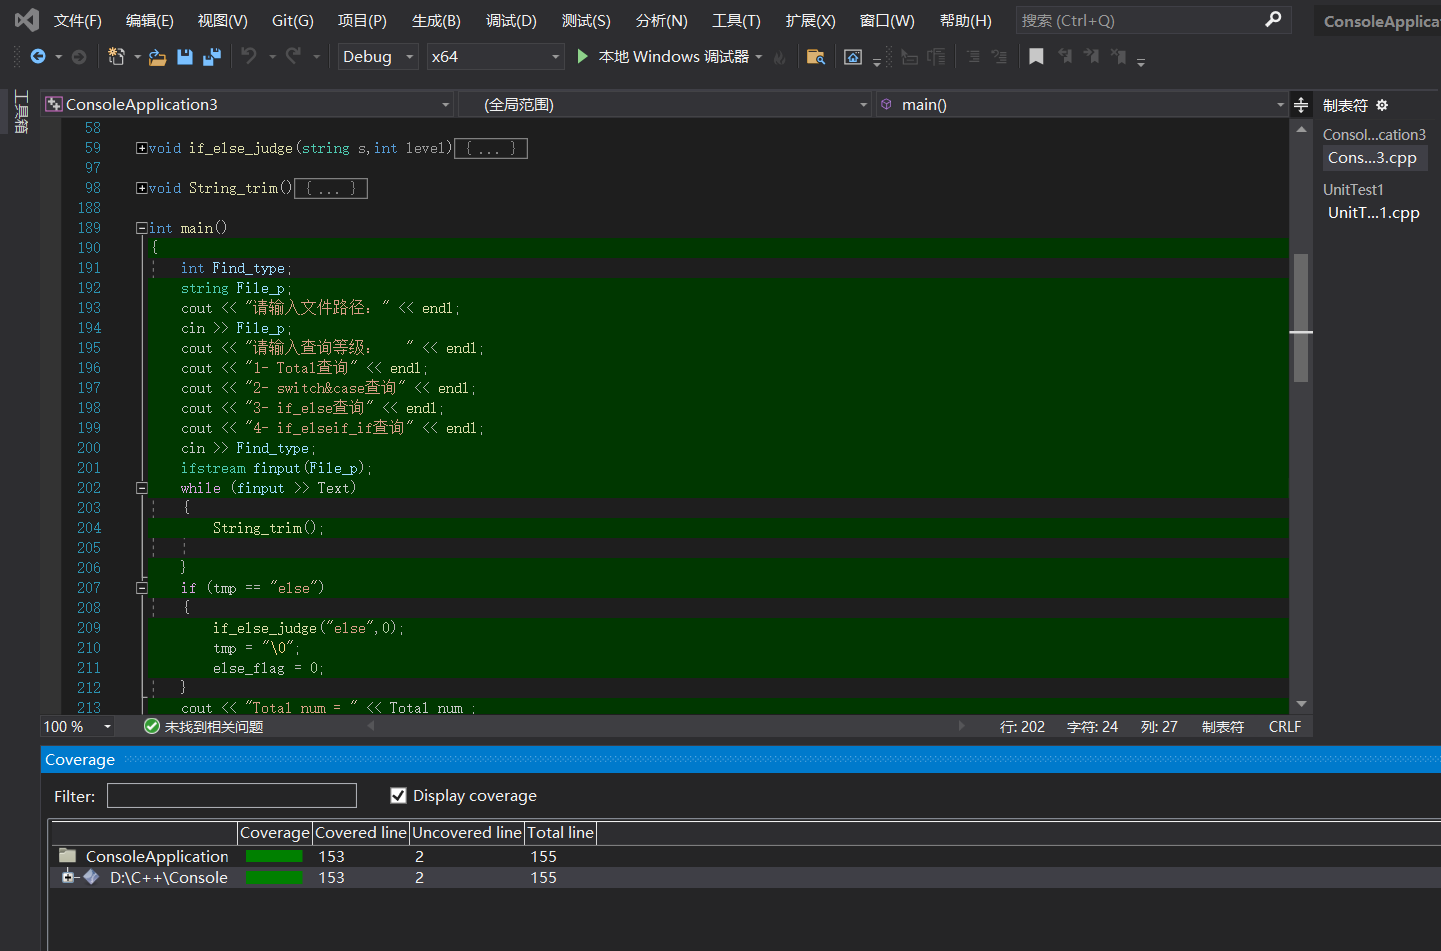
Task: Uncheck the Display coverage checkbox
Action: coord(398,796)
